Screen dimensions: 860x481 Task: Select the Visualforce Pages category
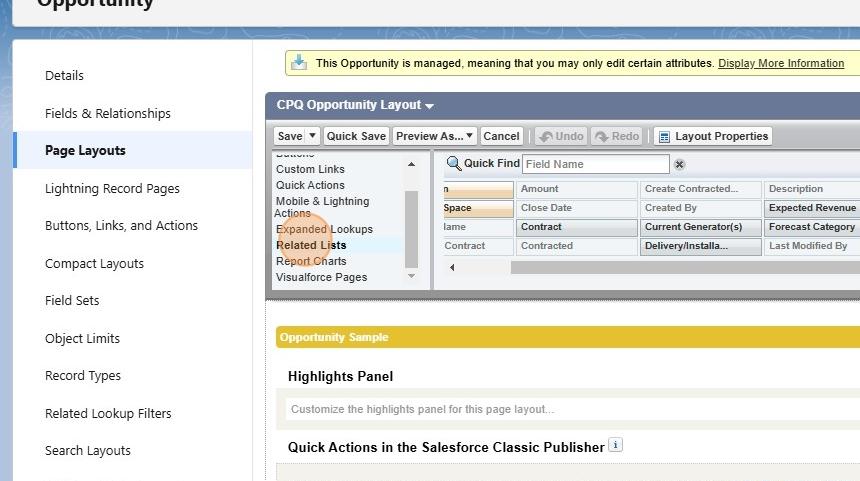[321, 277]
